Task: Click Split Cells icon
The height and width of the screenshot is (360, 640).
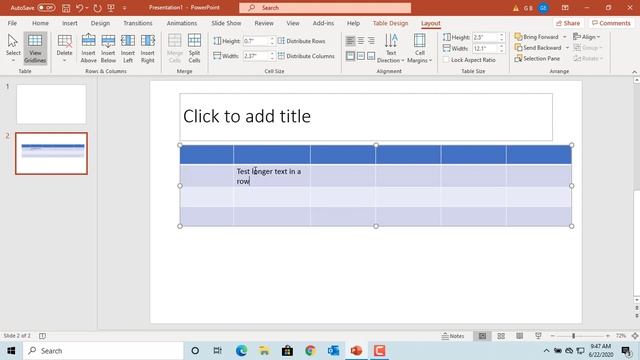Action: pyautogui.click(x=194, y=48)
